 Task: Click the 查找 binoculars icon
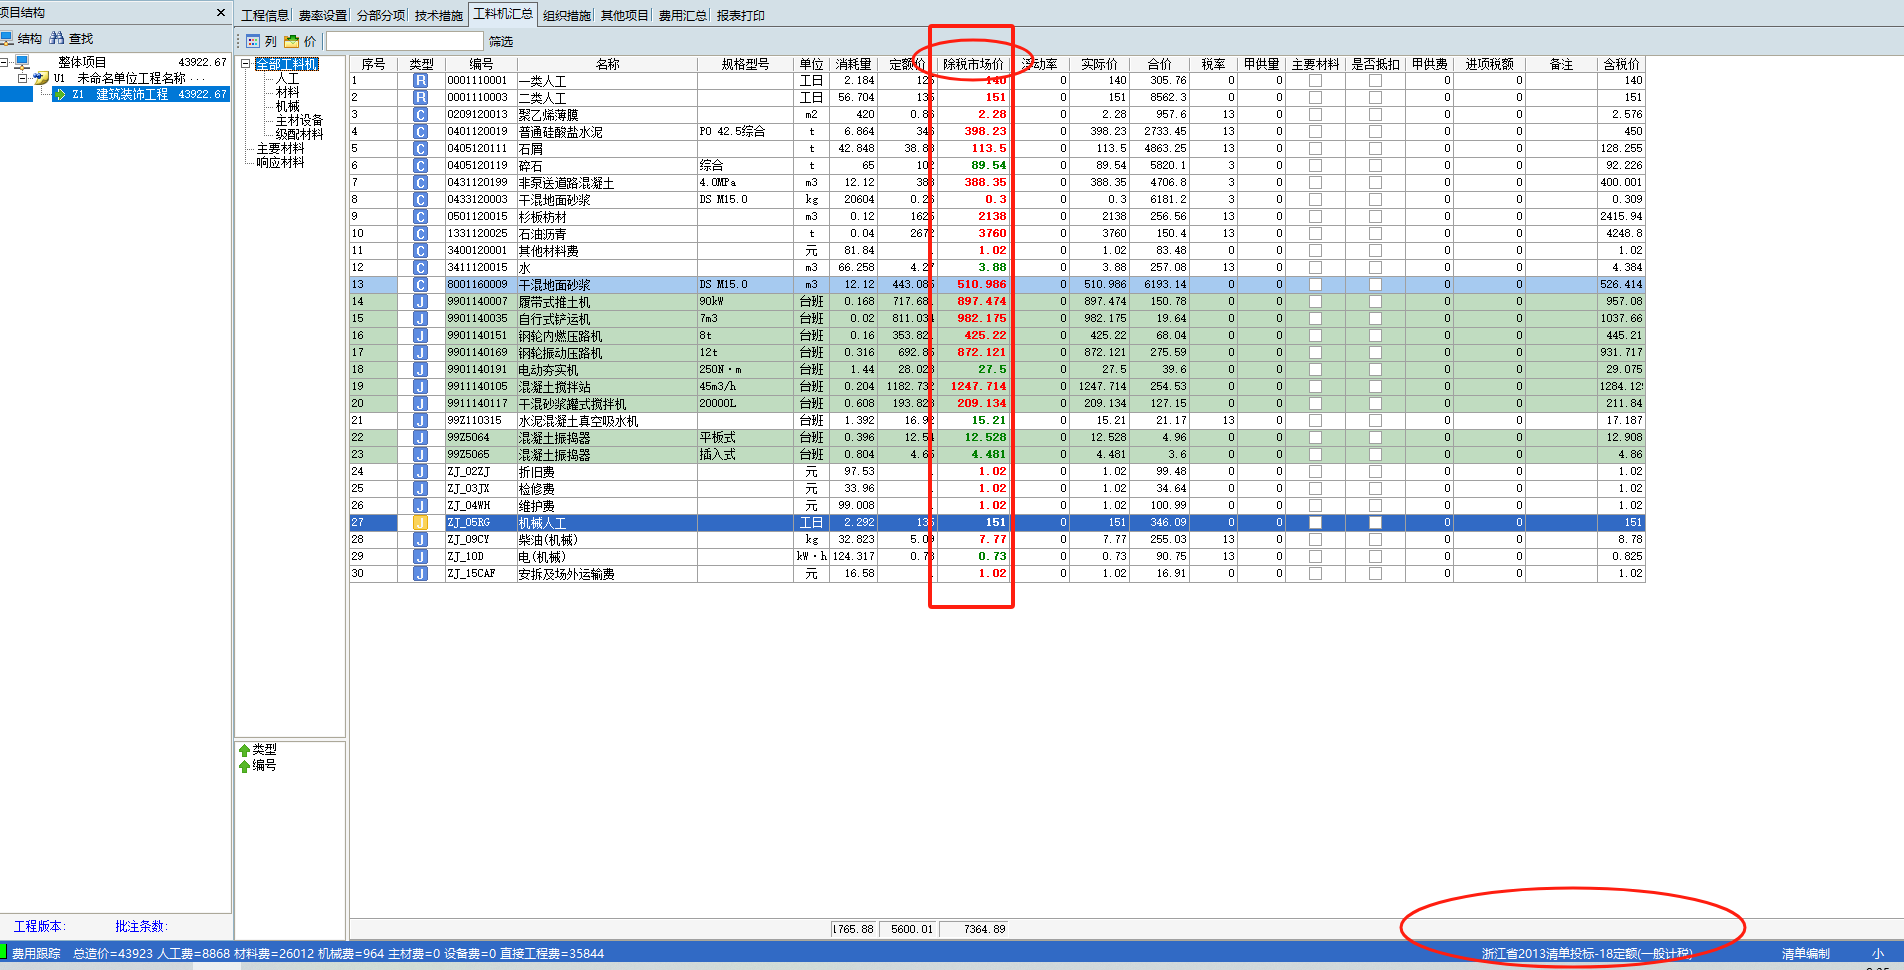point(57,38)
